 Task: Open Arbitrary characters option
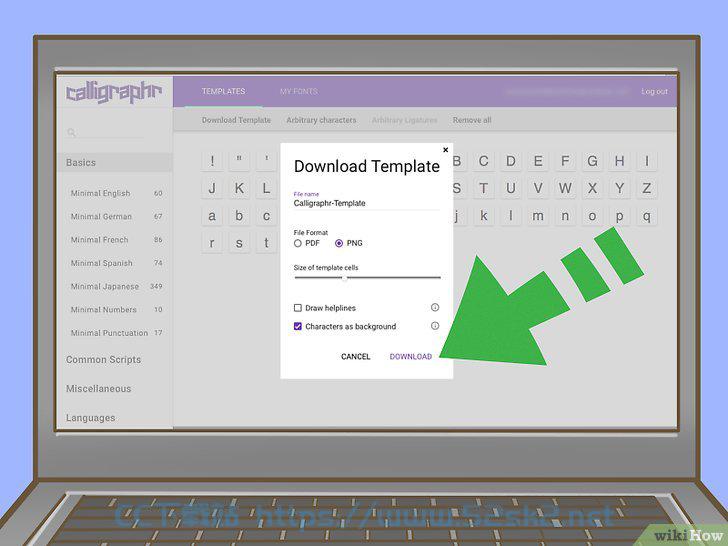tap(321, 120)
